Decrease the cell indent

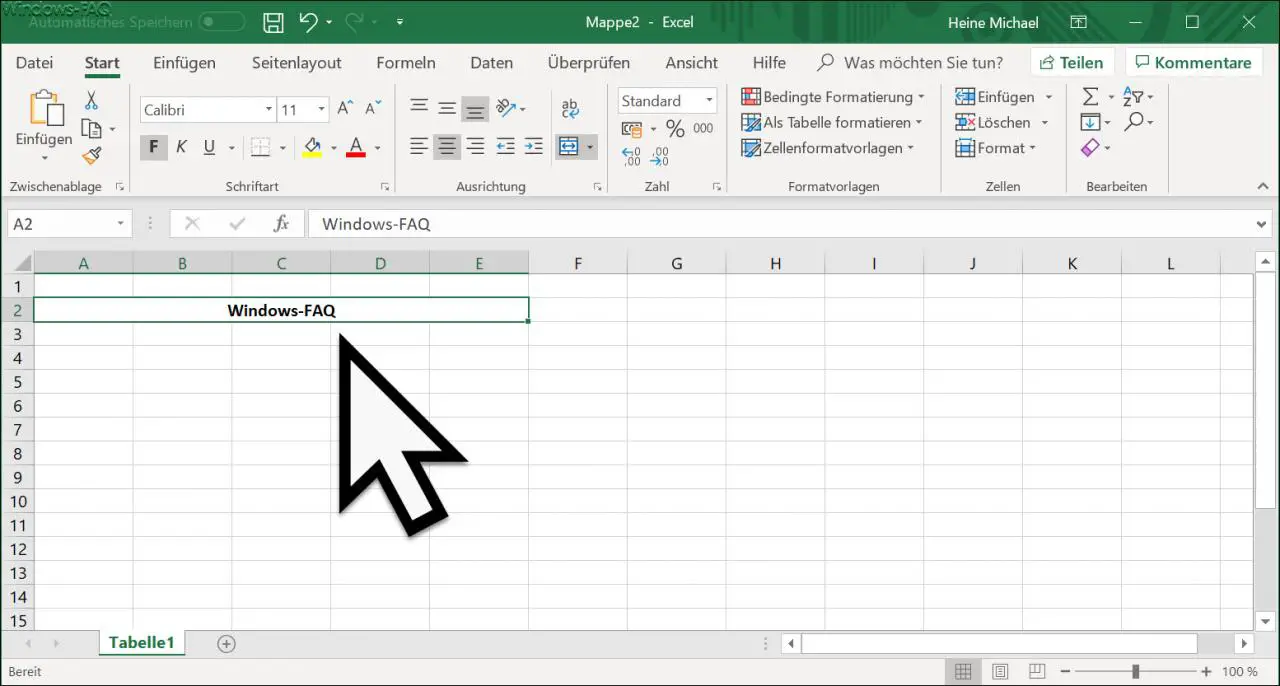pos(505,147)
